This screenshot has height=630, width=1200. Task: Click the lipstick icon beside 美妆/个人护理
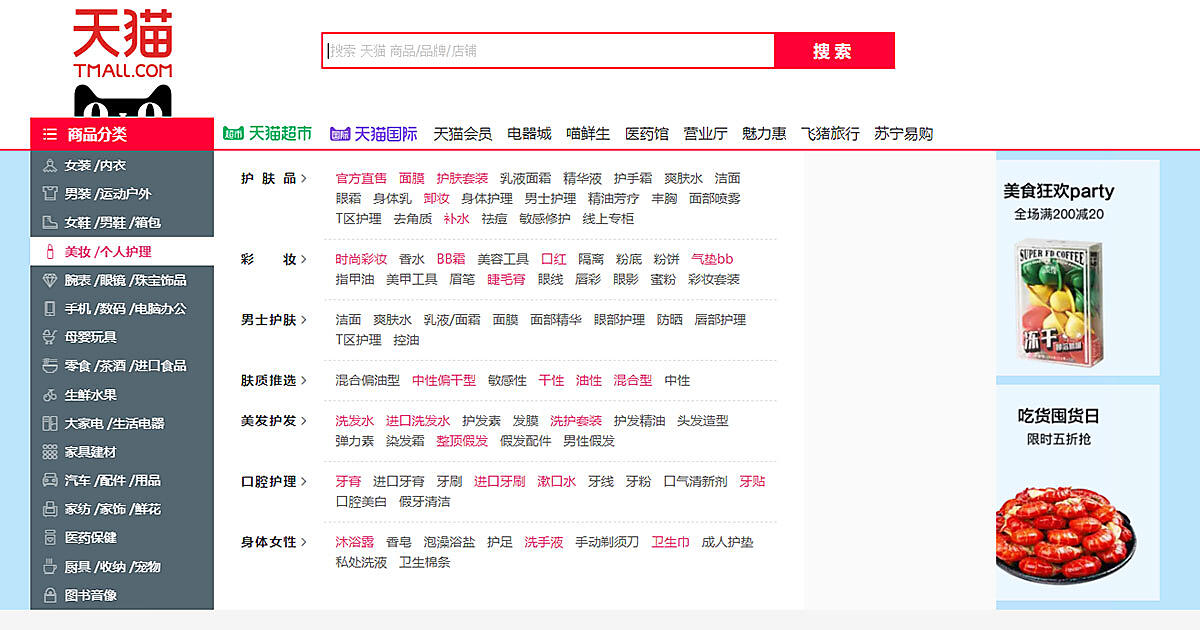pyautogui.click(x=49, y=251)
